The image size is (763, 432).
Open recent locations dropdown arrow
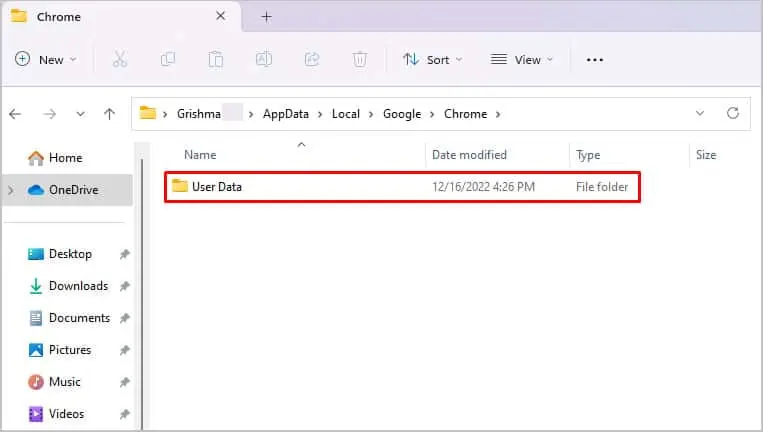point(80,114)
